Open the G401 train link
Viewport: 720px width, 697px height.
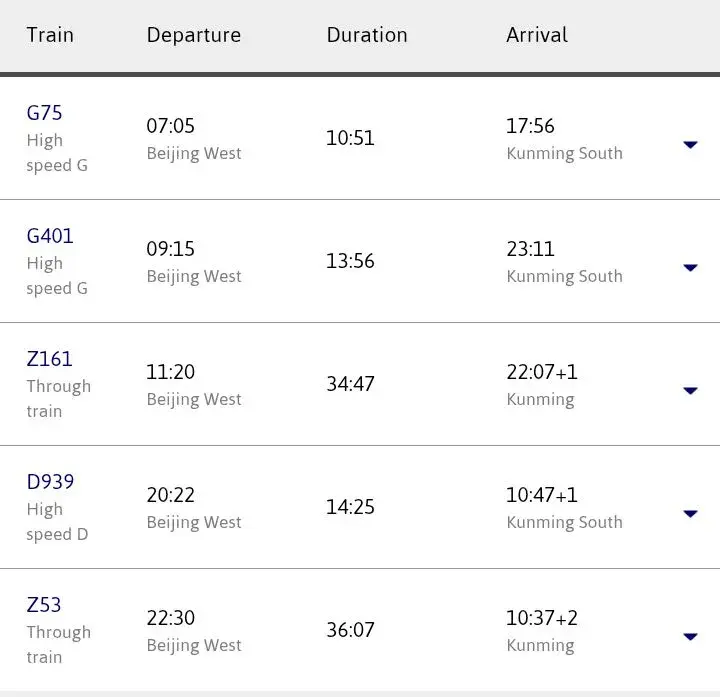pos(50,236)
